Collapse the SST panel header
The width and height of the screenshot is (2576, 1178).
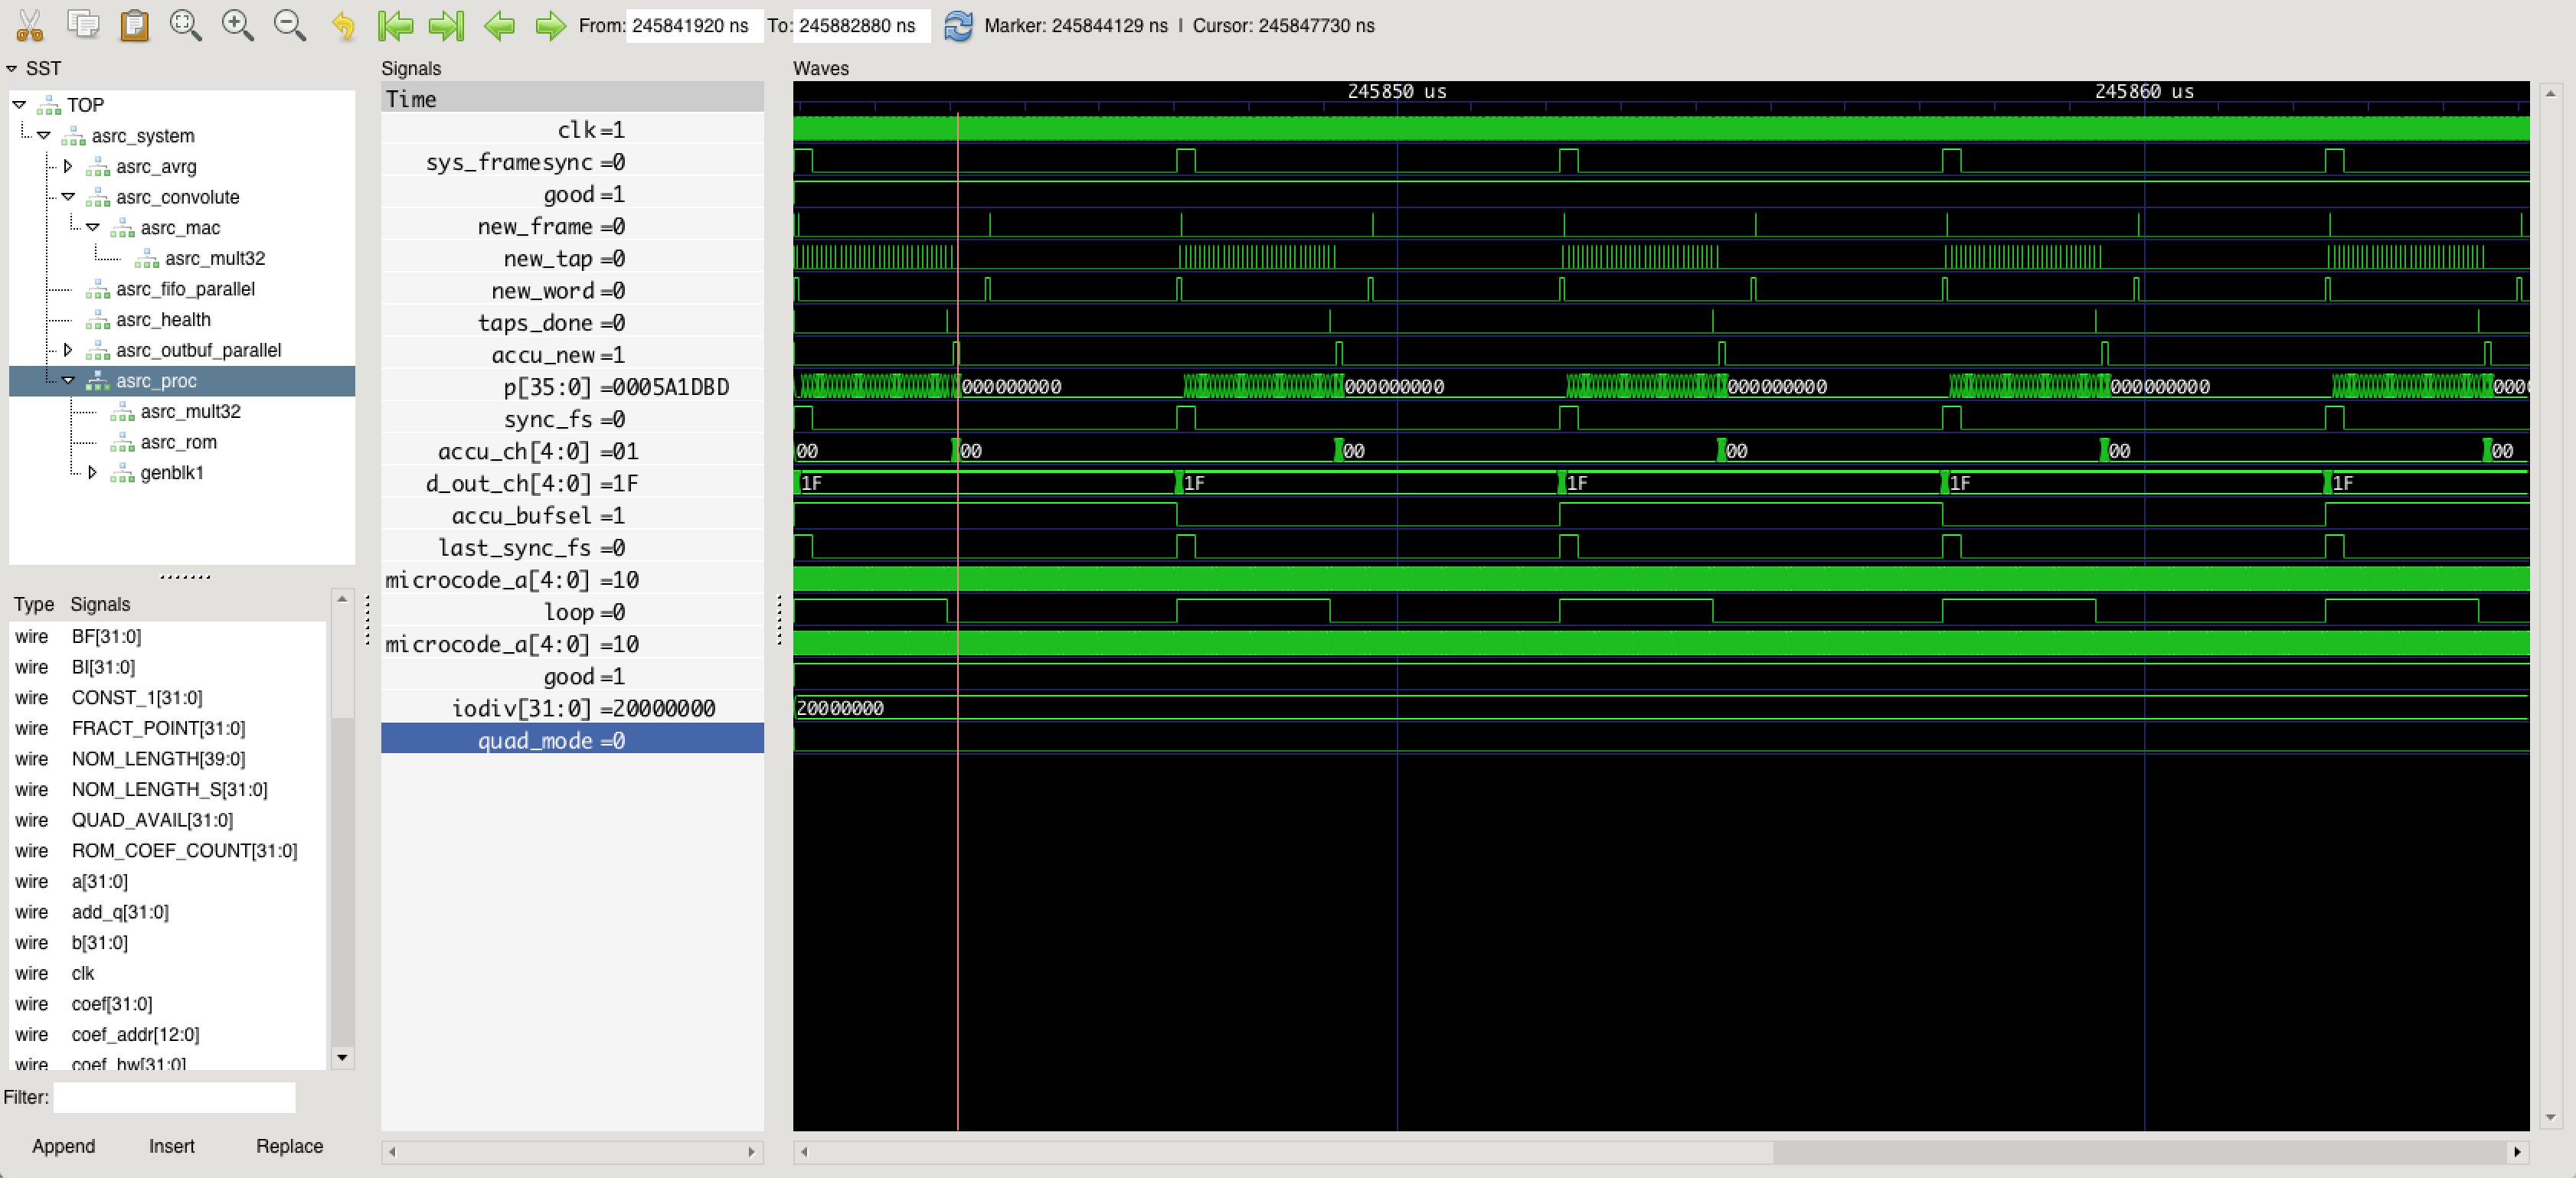tap(12, 68)
